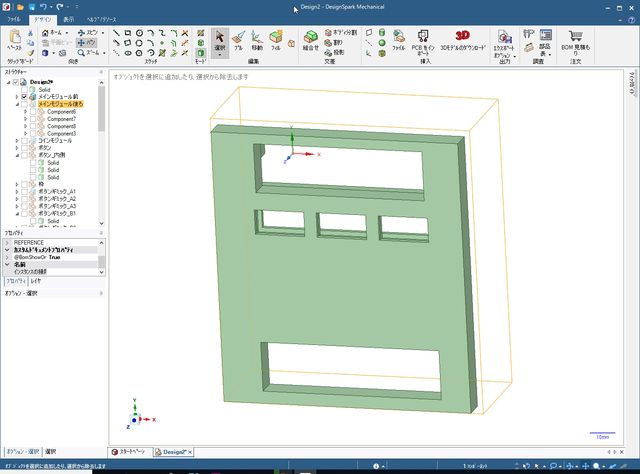The height and width of the screenshot is (474, 640).
Task: Insert a sphere using the green sphere icon
Action: (382, 43)
